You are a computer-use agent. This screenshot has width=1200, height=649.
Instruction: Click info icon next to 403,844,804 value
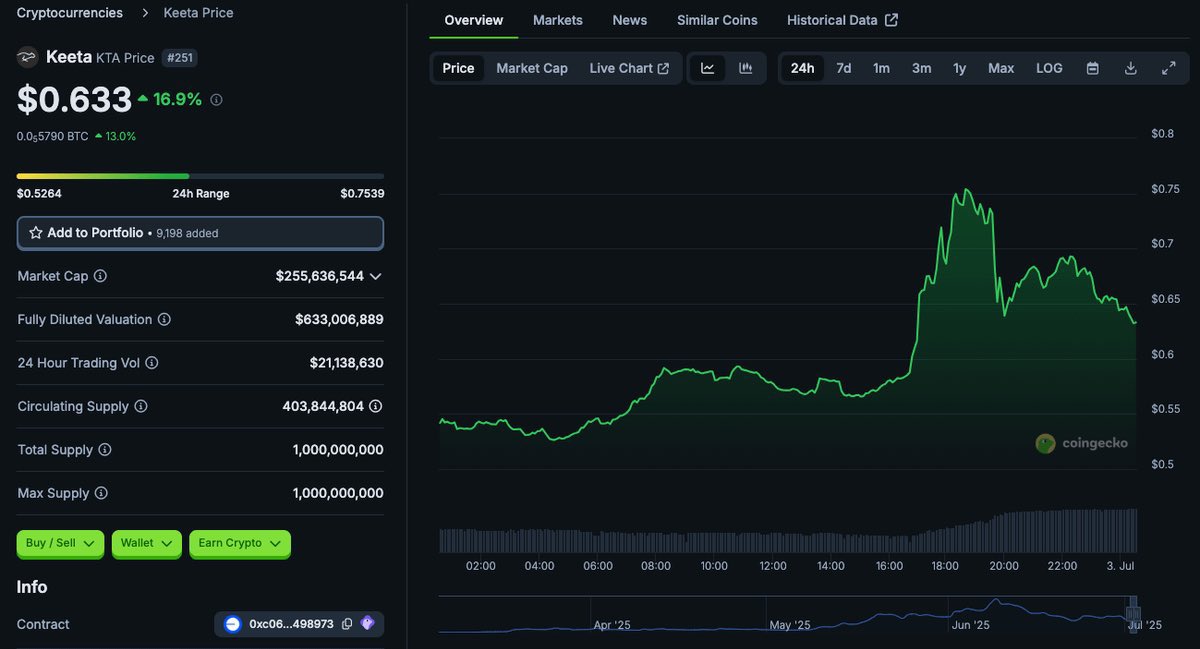(376, 407)
